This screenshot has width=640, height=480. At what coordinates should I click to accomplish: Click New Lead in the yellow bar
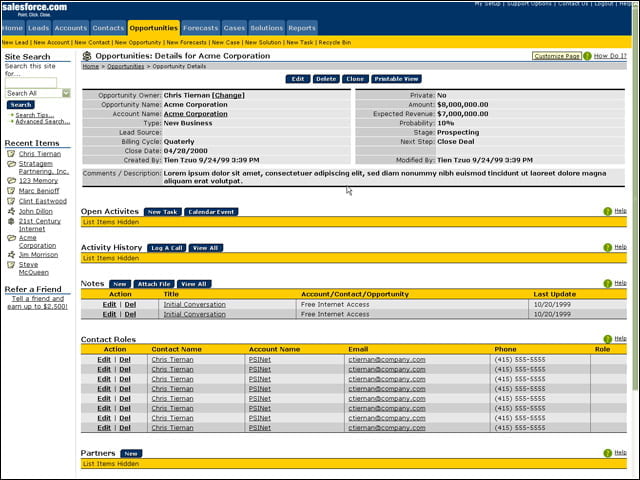click(15, 42)
